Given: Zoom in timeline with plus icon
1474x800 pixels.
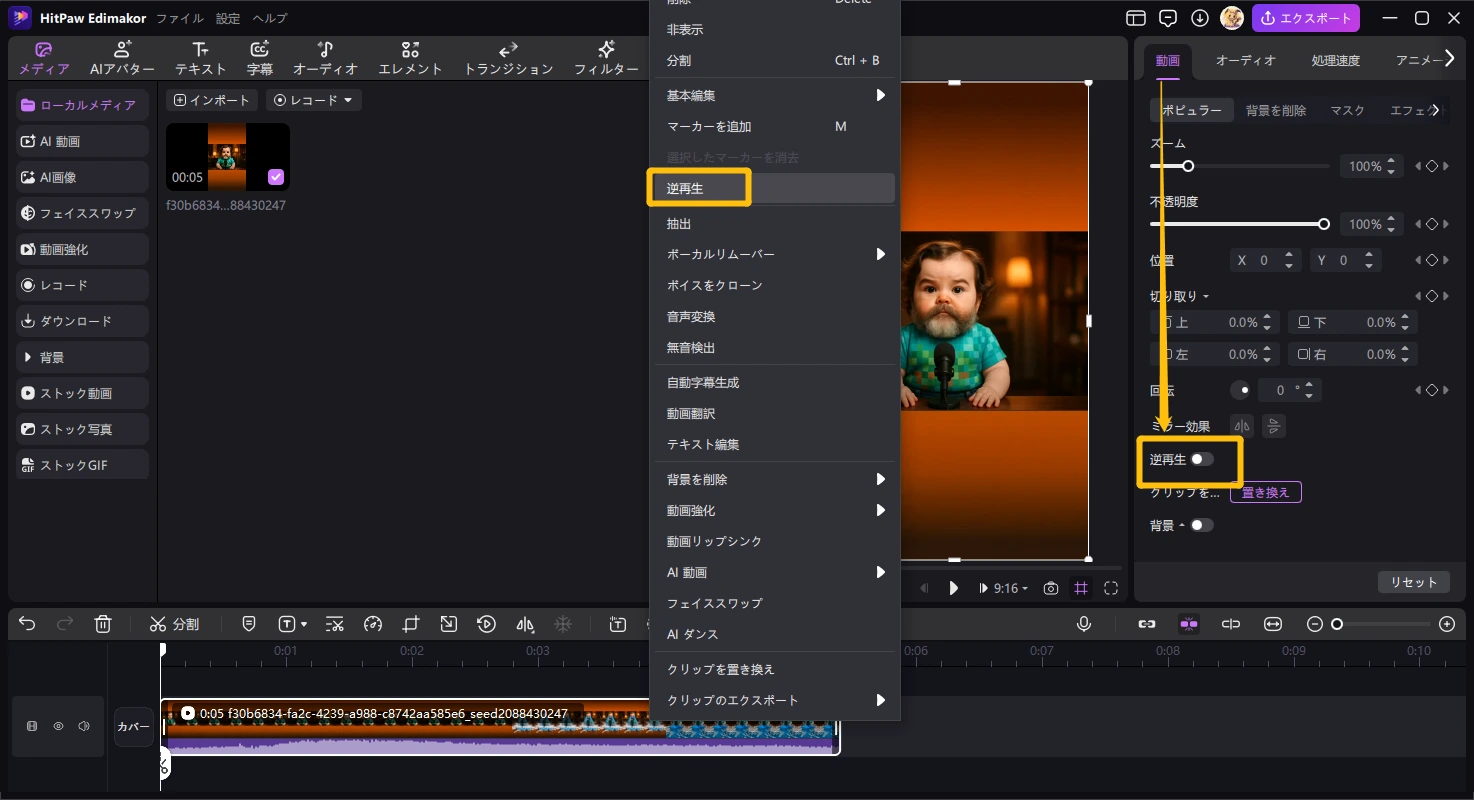Looking at the screenshot, I should coord(1447,624).
